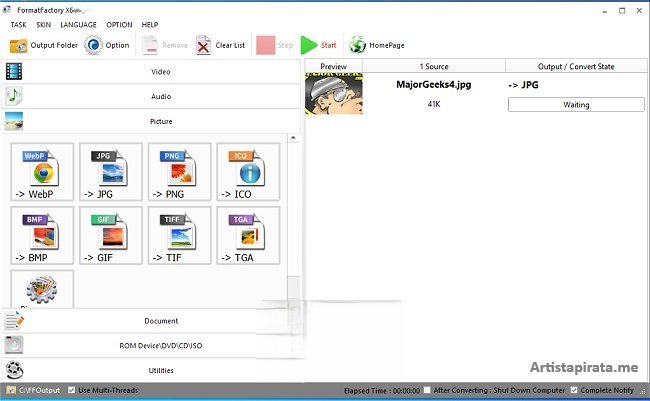Toggle the Use Multi-Threads checkbox
650x401 pixels.
tap(72, 390)
